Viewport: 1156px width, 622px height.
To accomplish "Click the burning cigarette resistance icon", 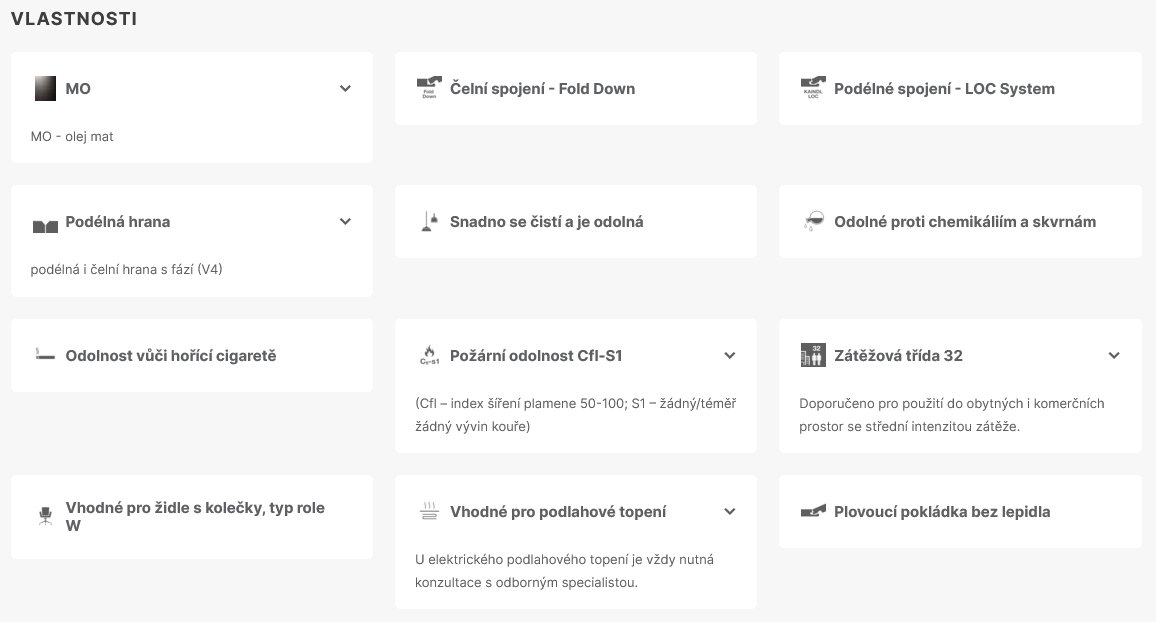I will coord(45,356).
